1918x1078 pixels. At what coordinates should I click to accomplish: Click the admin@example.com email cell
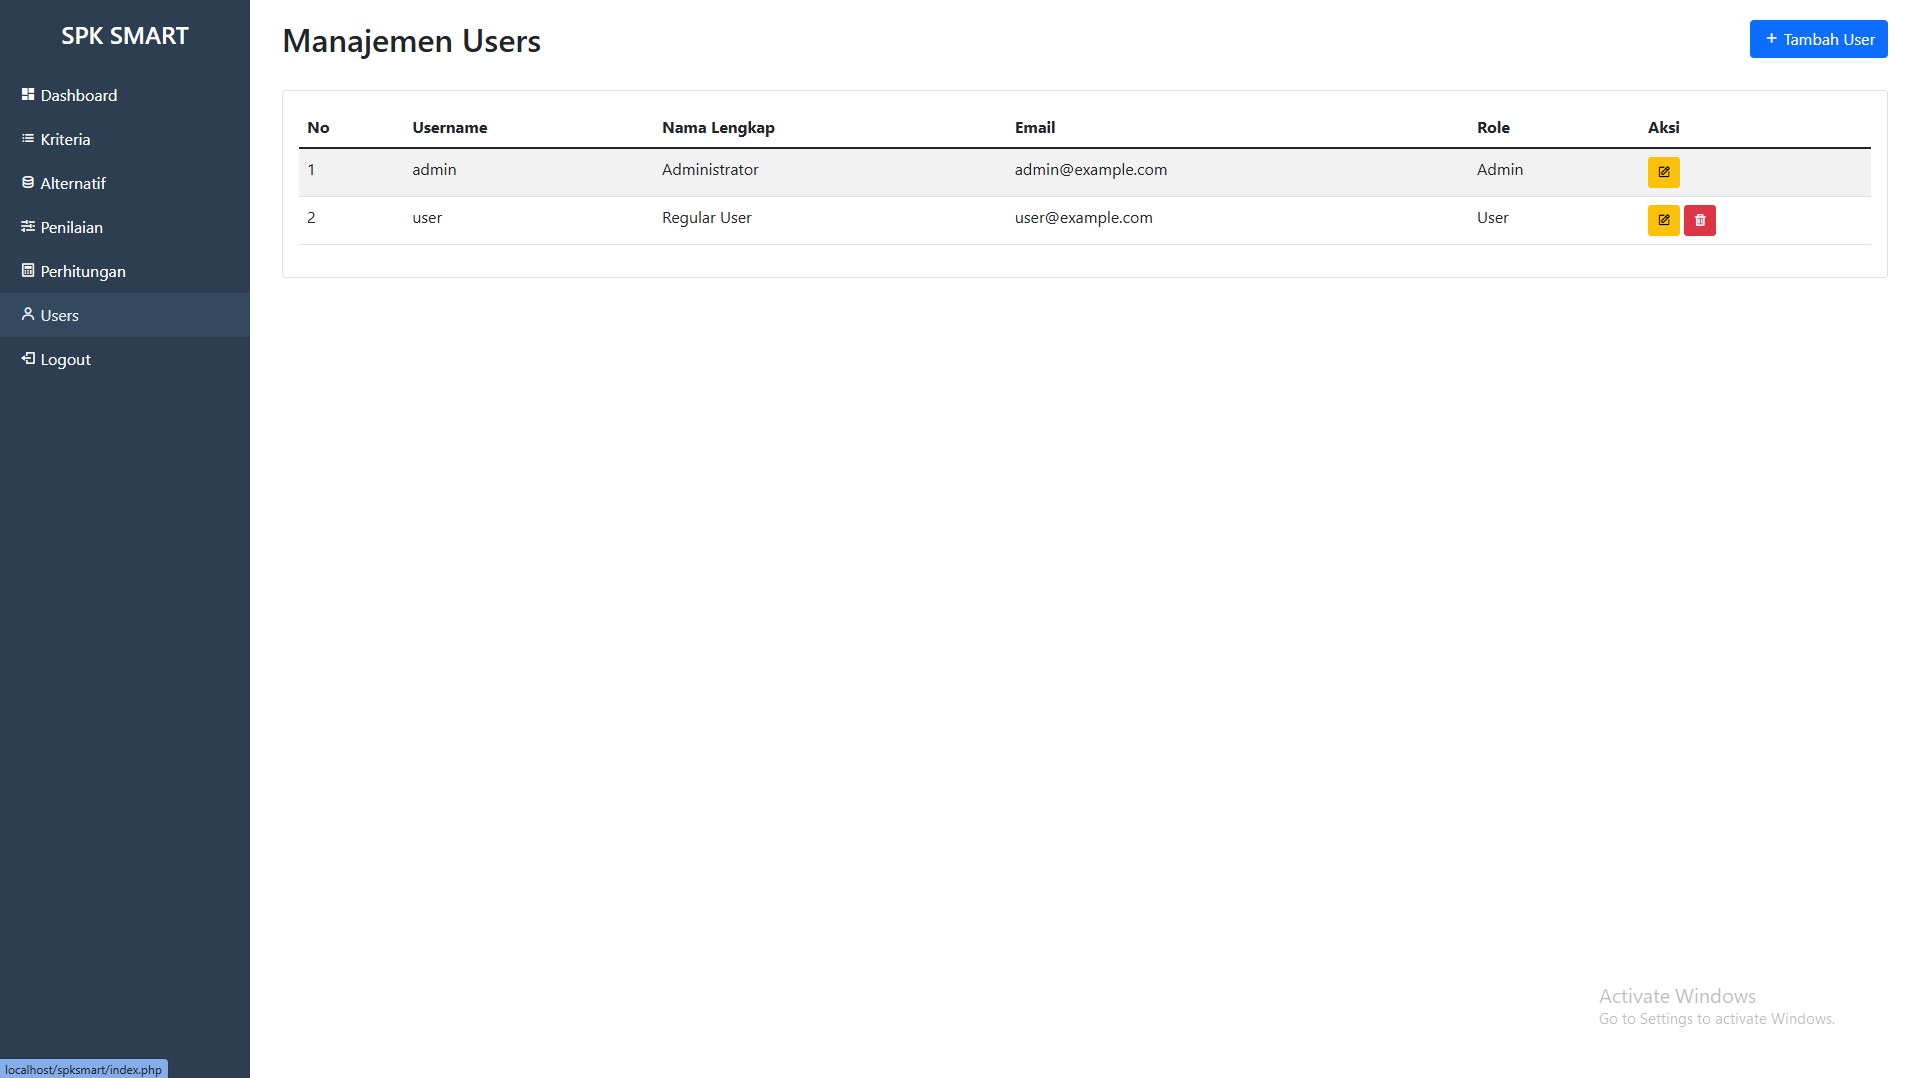[x=1091, y=170]
